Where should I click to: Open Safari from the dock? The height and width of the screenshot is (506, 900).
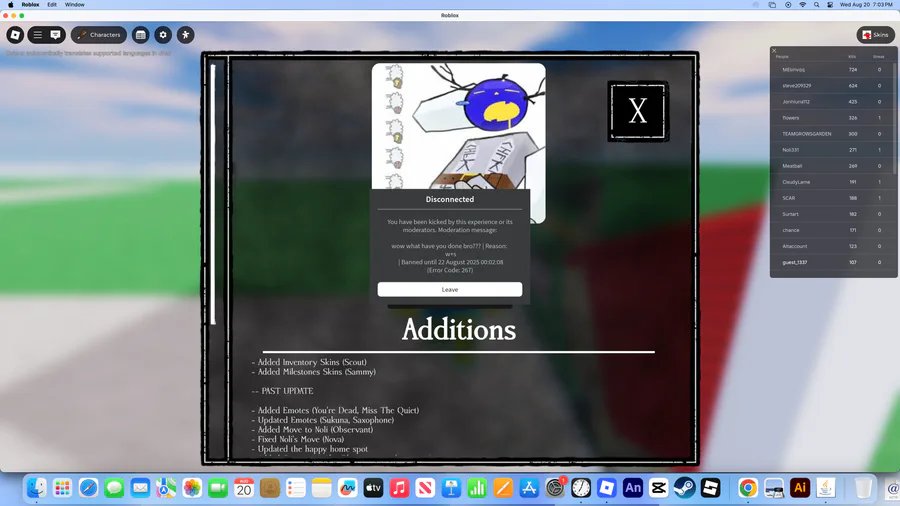point(88,488)
